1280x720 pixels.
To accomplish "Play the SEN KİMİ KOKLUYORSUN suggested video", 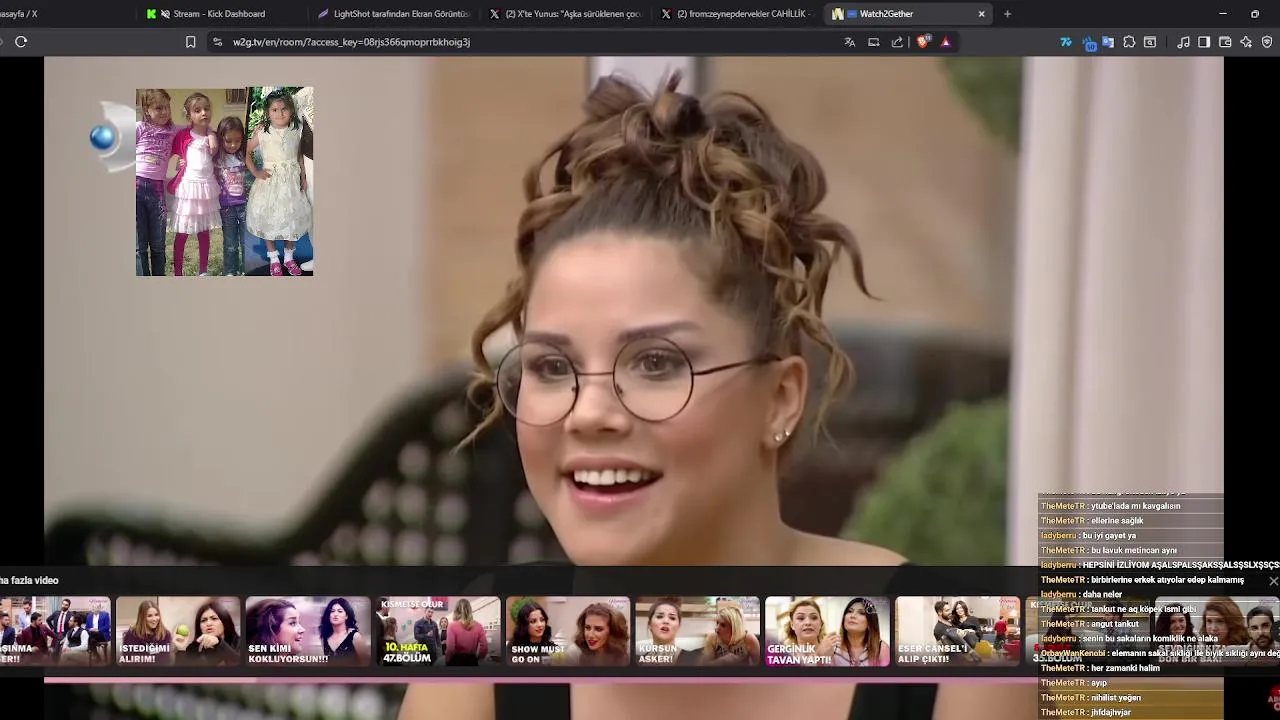I will [308, 631].
